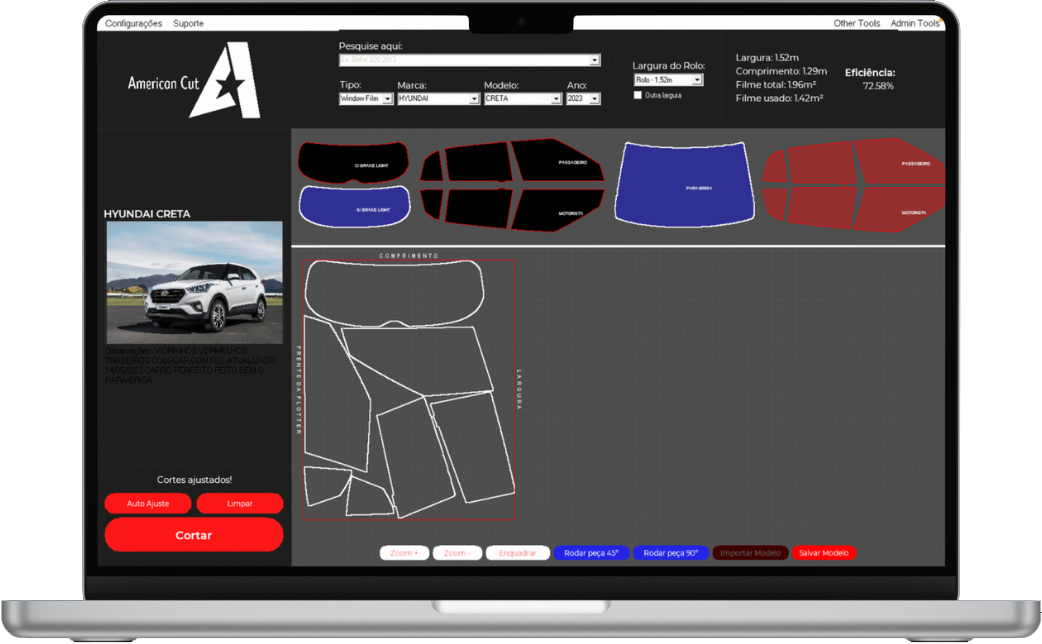Click the Observações notes text
The image size is (1042, 644).
tap(190, 366)
